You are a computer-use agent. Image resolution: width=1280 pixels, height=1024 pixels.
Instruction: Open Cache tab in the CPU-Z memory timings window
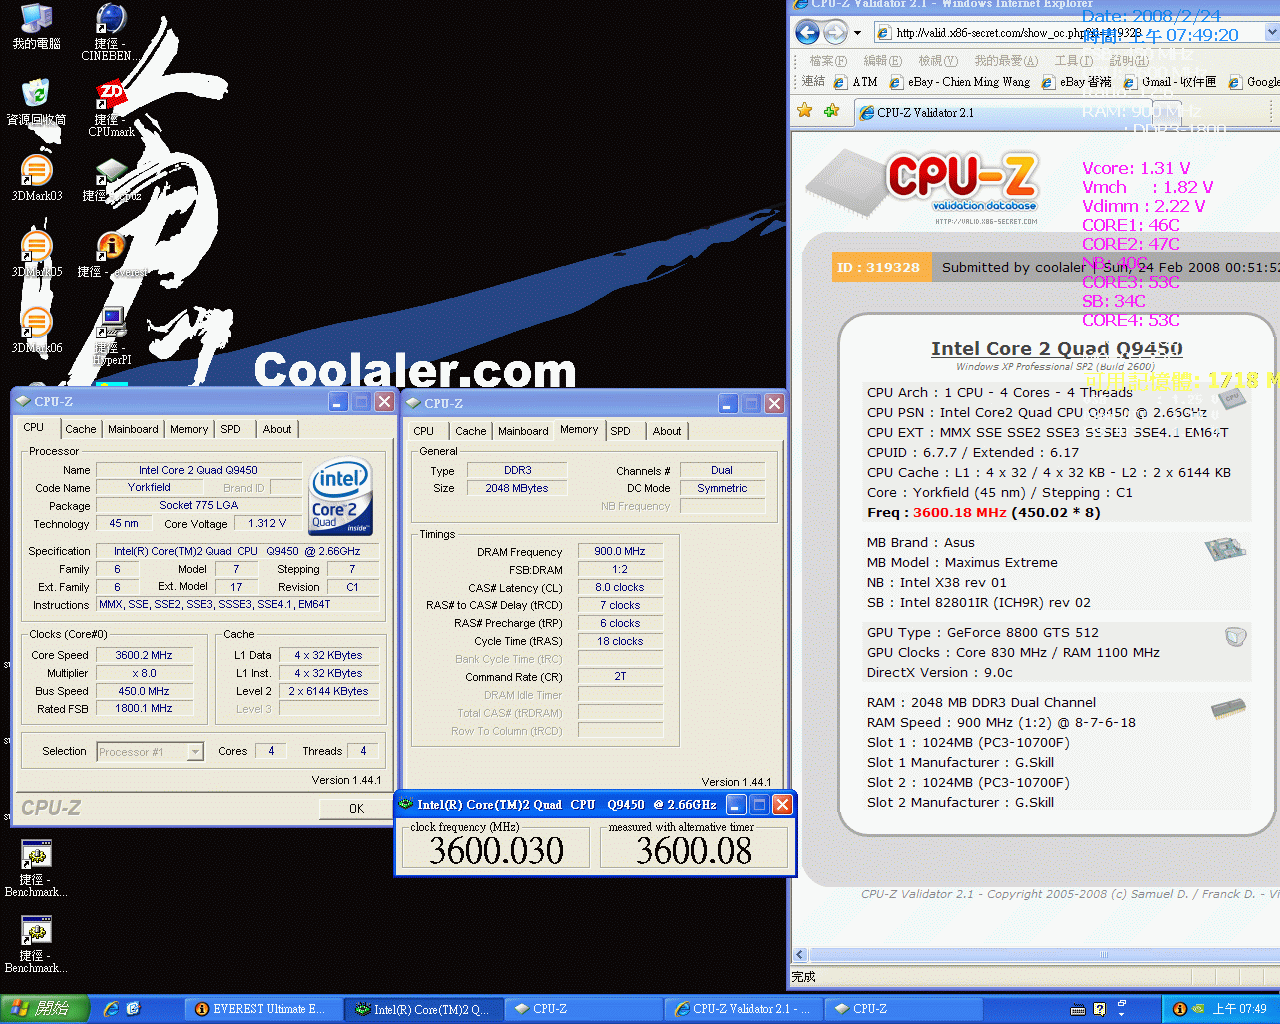471,431
